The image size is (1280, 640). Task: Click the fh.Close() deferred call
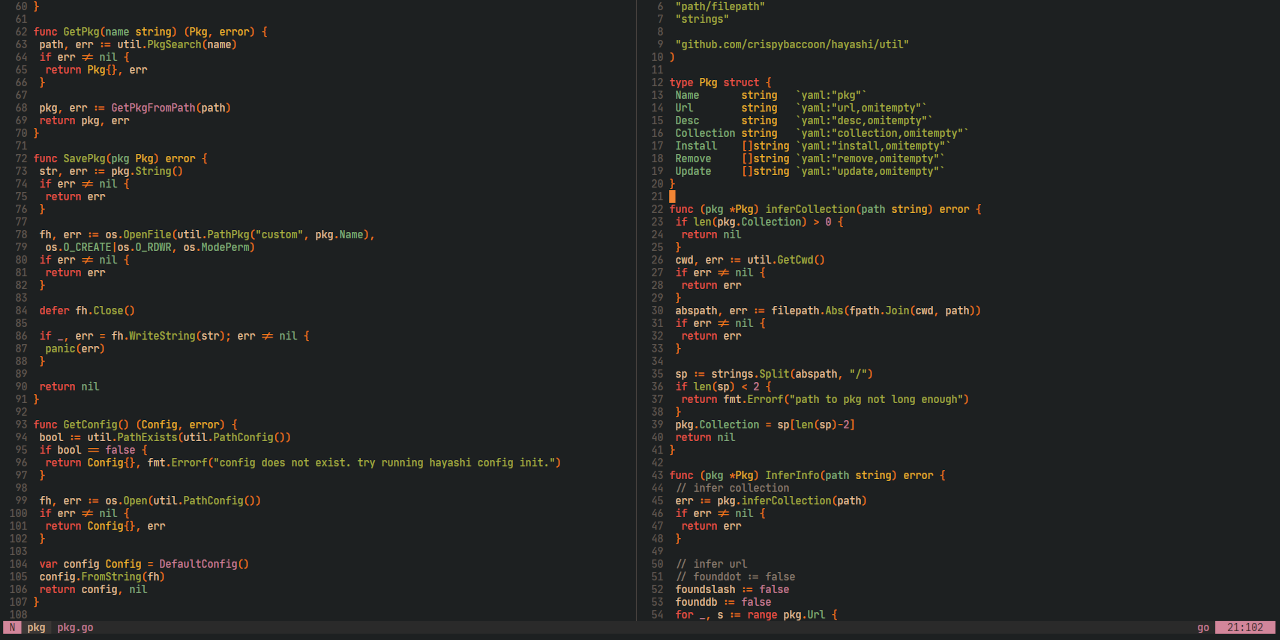pyautogui.click(x=104, y=310)
